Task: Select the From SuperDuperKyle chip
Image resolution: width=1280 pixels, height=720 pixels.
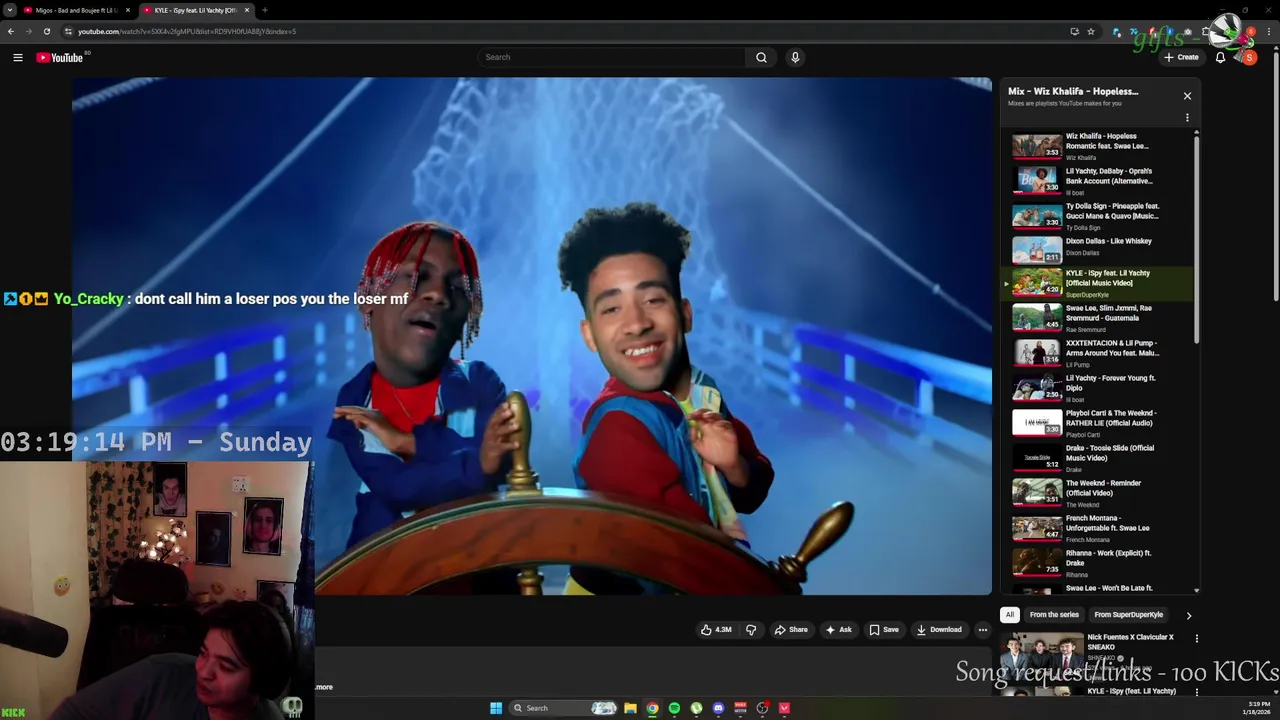Action: [1128, 615]
